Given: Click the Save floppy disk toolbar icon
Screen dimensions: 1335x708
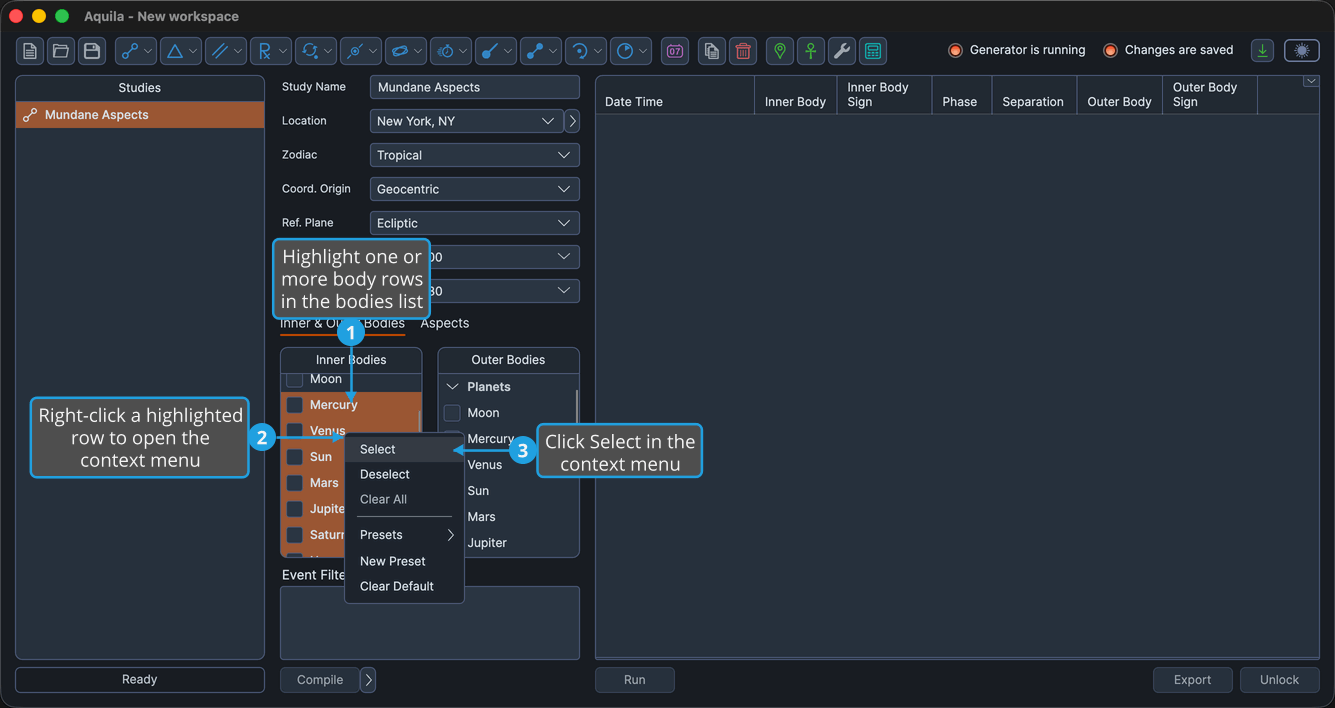Looking at the screenshot, I should [x=92, y=51].
